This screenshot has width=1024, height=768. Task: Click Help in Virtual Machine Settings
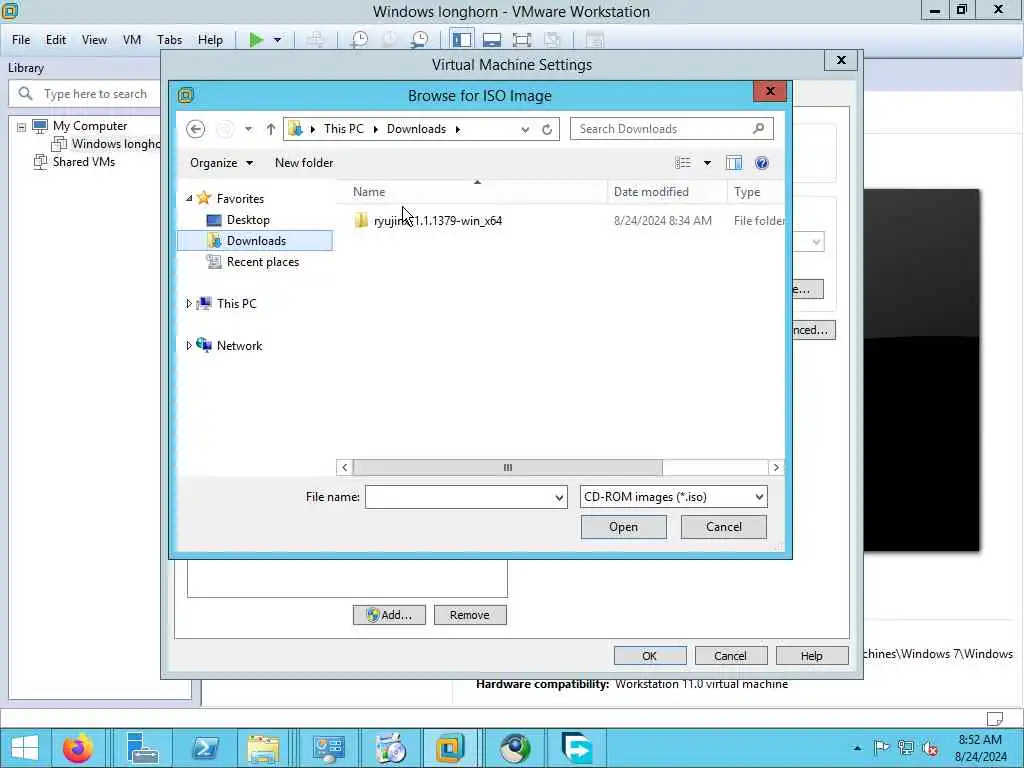[x=812, y=656]
